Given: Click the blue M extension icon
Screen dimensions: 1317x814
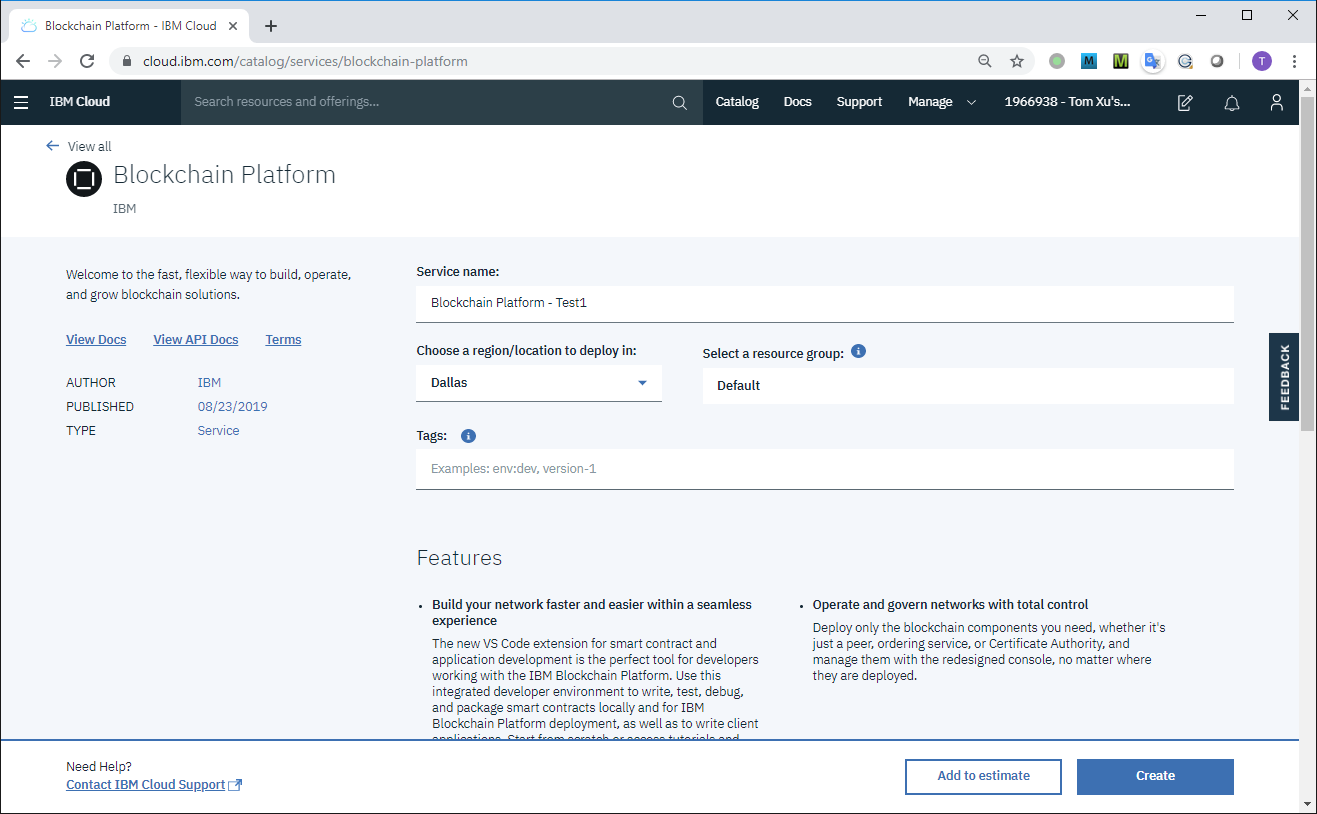Looking at the screenshot, I should (1089, 61).
